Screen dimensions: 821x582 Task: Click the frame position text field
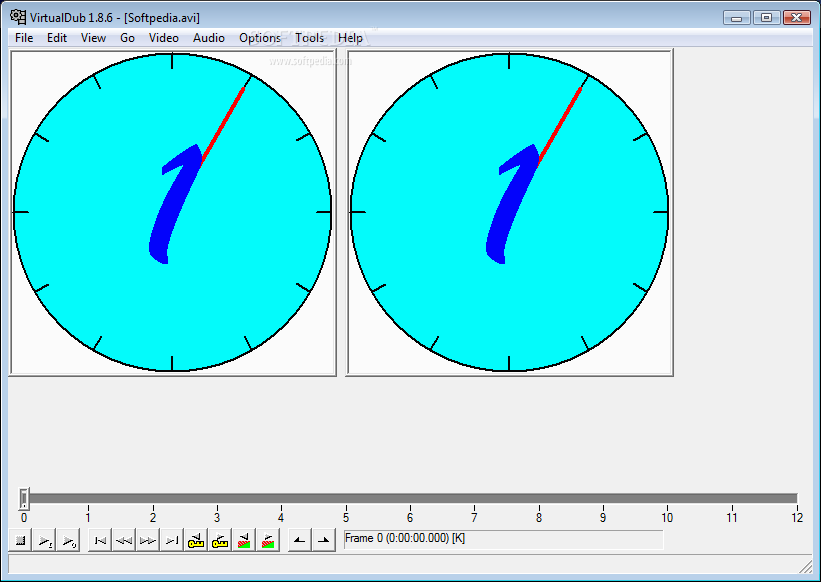(502, 539)
